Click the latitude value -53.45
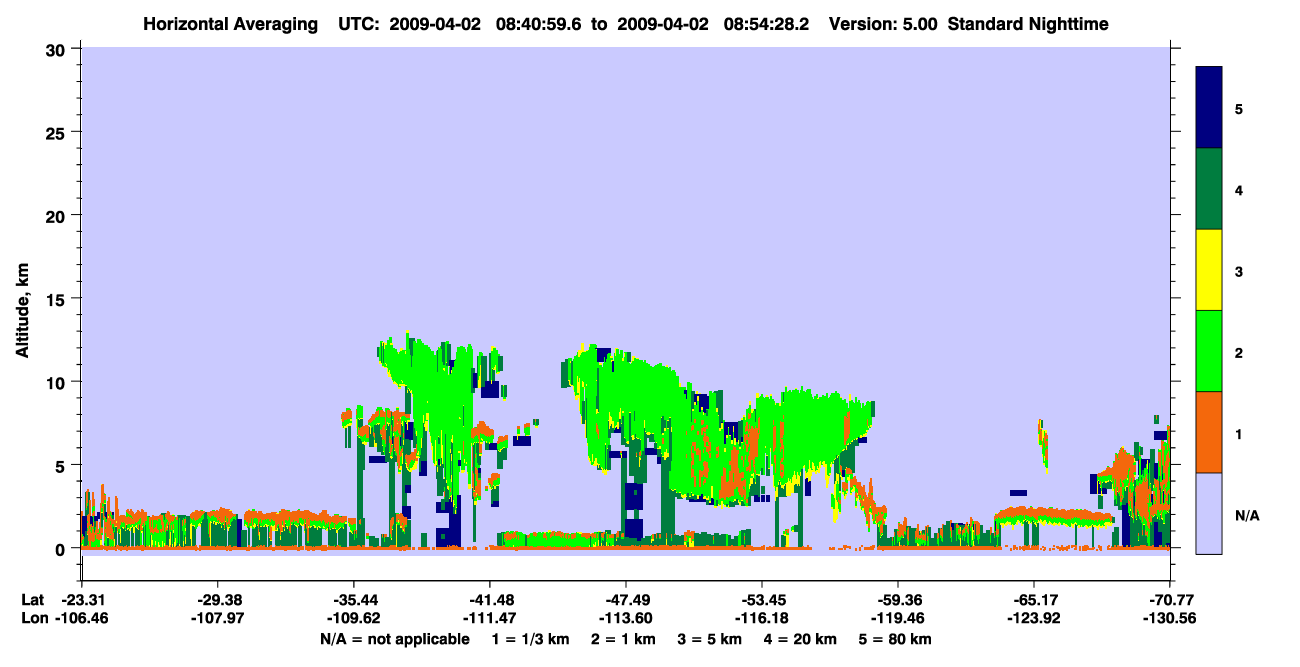Image resolution: width=1300 pixels, height=667 pixels. [x=761, y=600]
